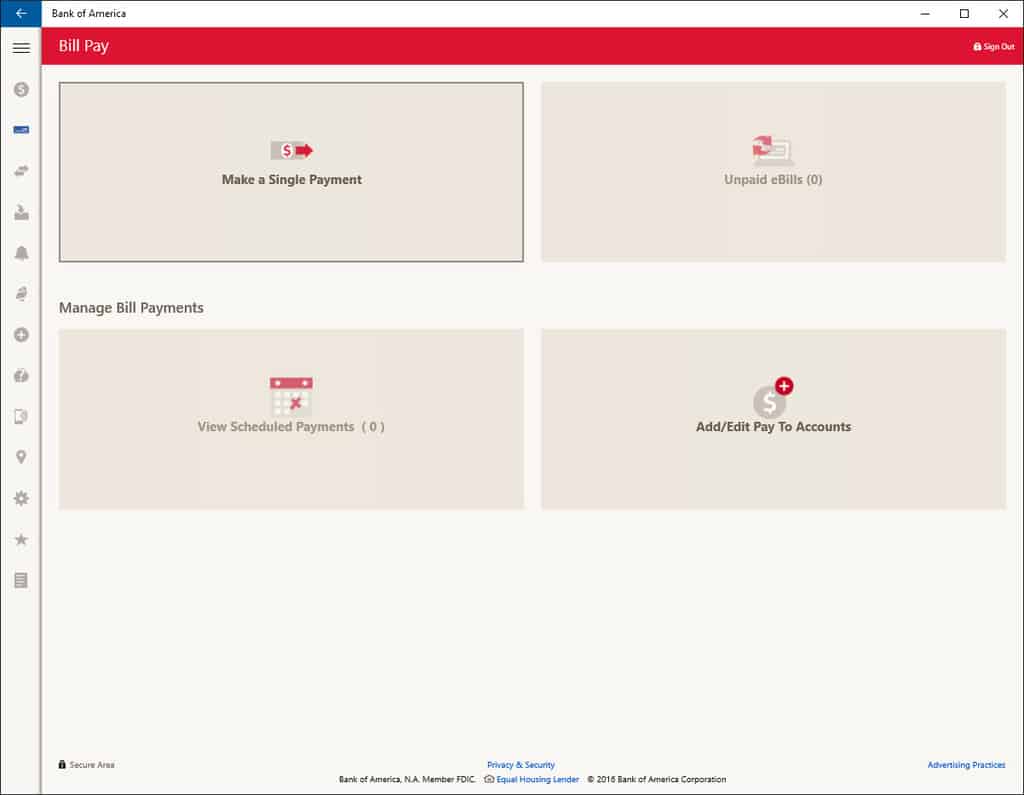The width and height of the screenshot is (1024, 795).
Task: Open the transfer arrows sidebar icon
Action: click(x=21, y=171)
